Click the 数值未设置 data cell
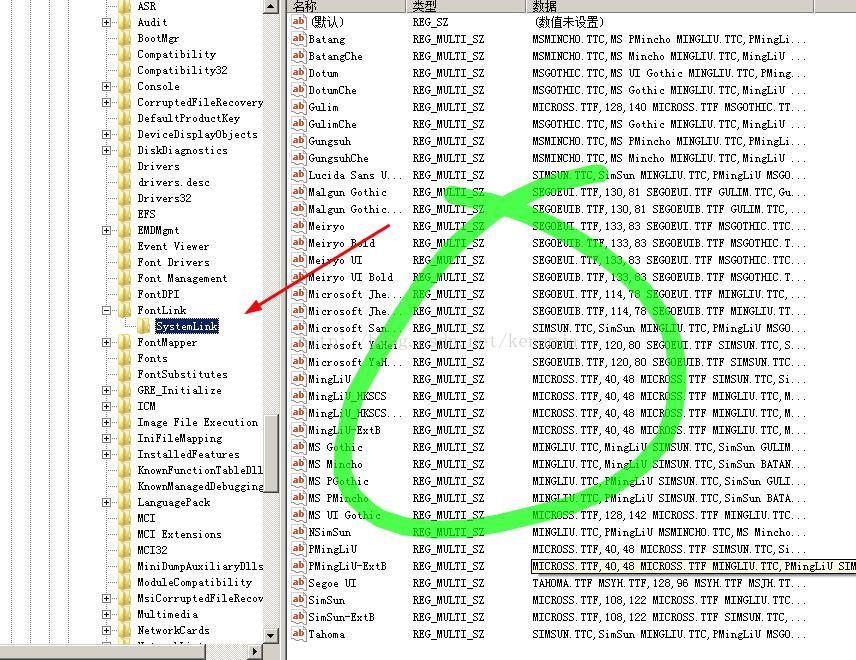The image size is (856, 660). (x=568, y=22)
